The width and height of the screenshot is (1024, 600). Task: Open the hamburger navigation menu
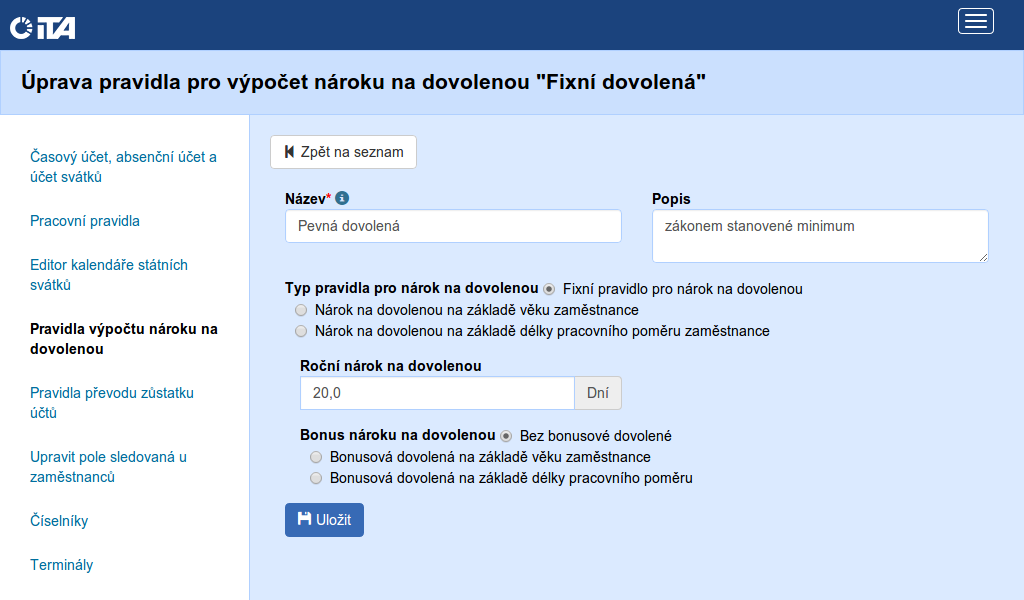click(x=975, y=21)
